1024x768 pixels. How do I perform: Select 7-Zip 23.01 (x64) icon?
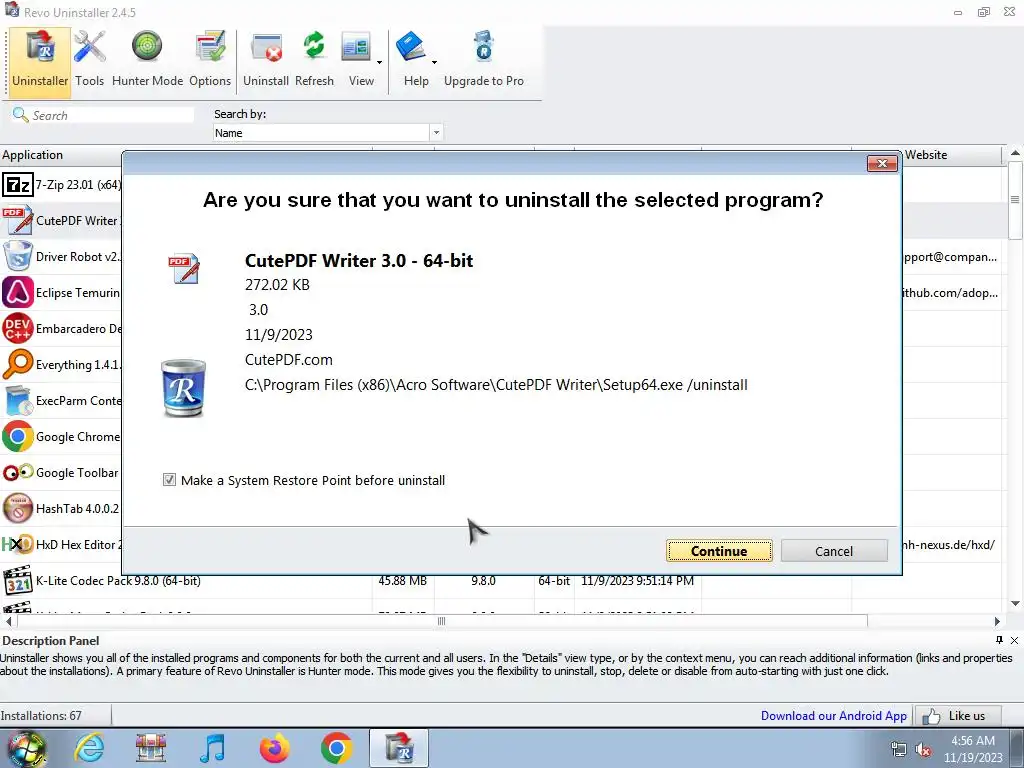pos(18,185)
